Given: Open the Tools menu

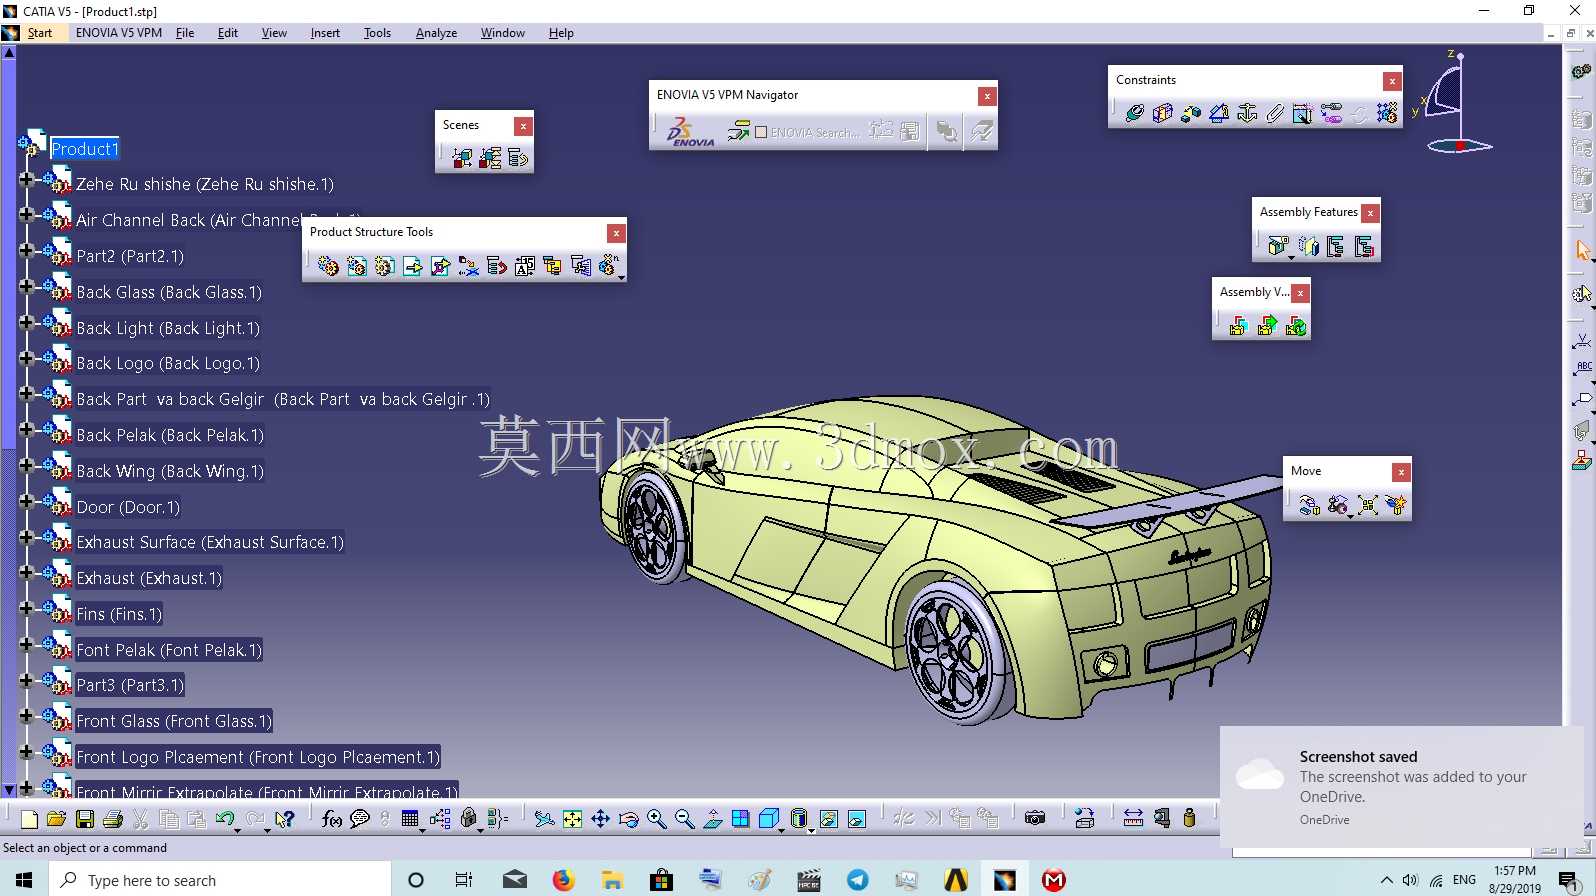Looking at the screenshot, I should click(377, 33).
